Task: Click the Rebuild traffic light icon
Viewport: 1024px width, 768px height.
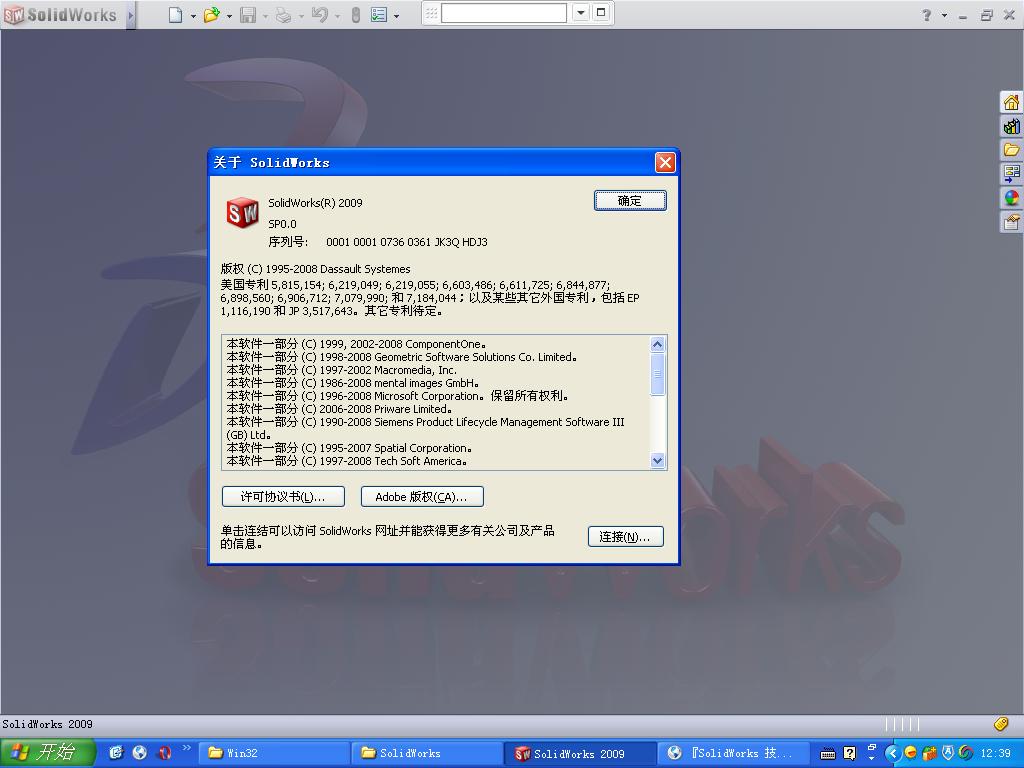Action: point(355,14)
